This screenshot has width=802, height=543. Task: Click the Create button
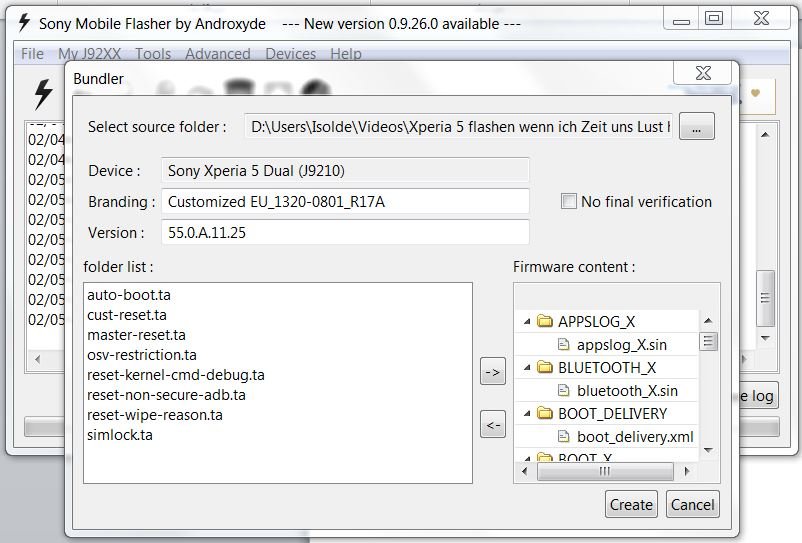click(x=631, y=505)
